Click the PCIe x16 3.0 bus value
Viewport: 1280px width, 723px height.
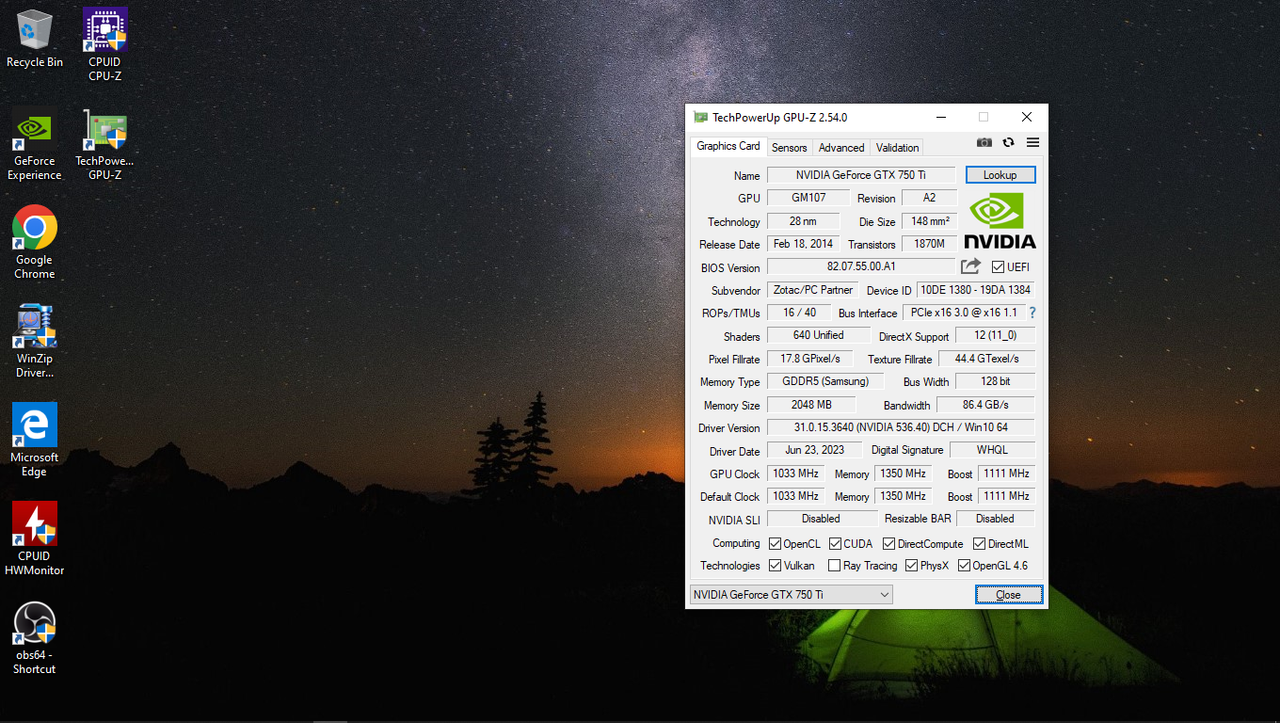click(964, 313)
